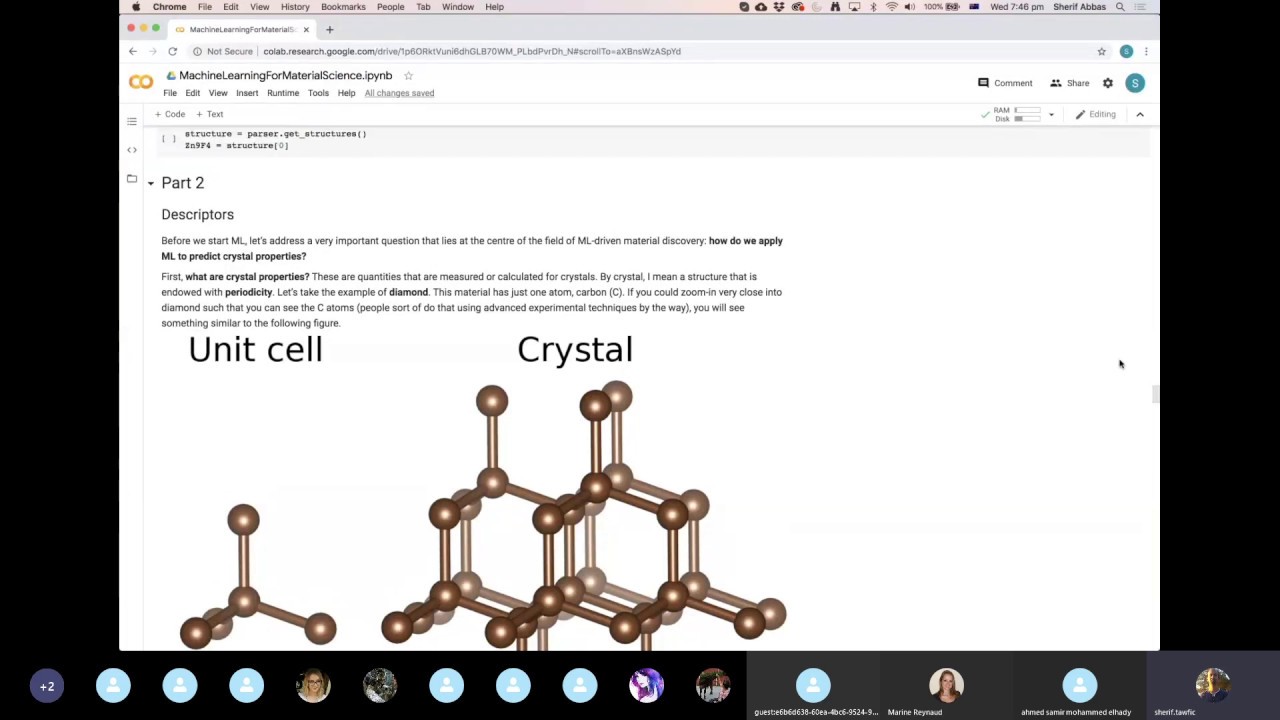This screenshot has width=1280, height=720.
Task: Open the table of contents sidebar icon
Action: tap(131, 121)
